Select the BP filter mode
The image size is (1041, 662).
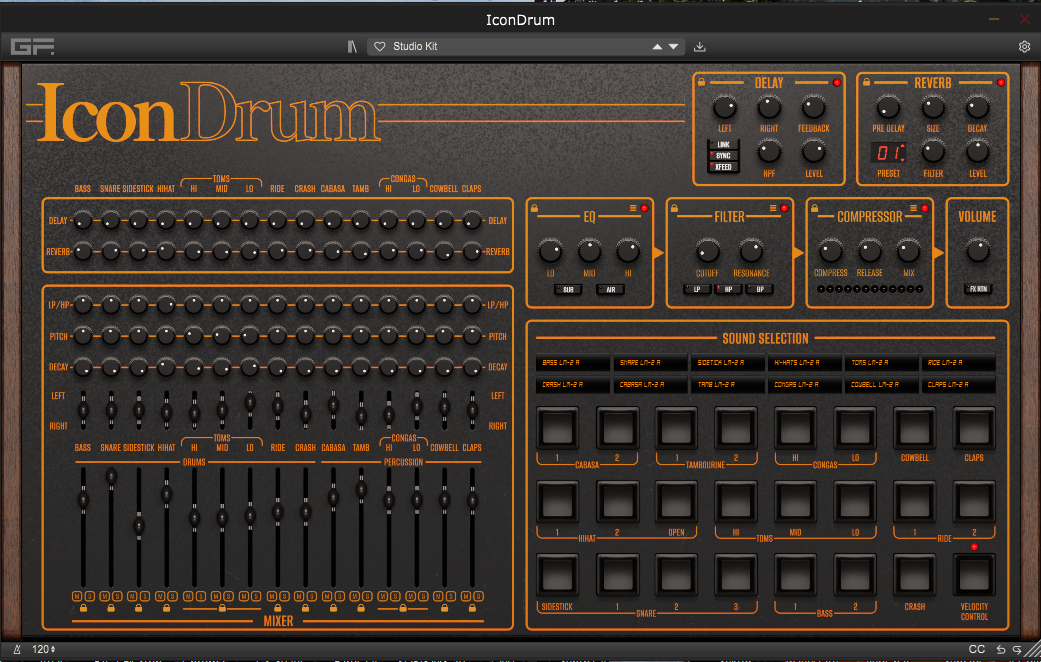(760, 290)
